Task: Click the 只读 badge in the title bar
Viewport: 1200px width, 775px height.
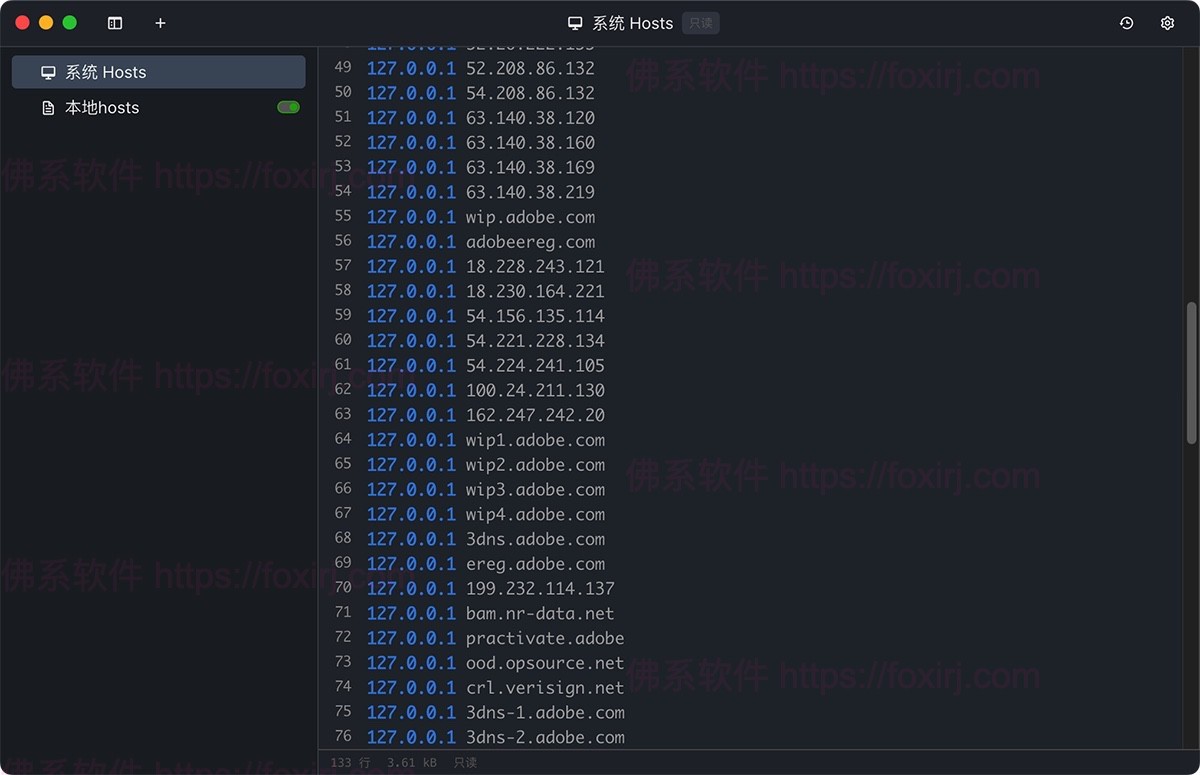Action: click(700, 23)
